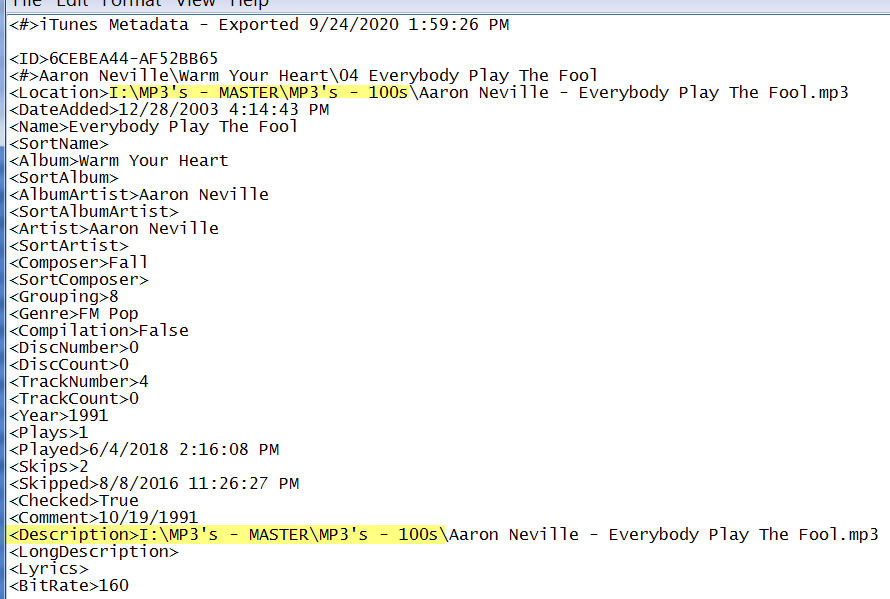Click the DateAdded 12/28/2003 line
The width and height of the screenshot is (890, 599).
pyautogui.click(x=169, y=110)
